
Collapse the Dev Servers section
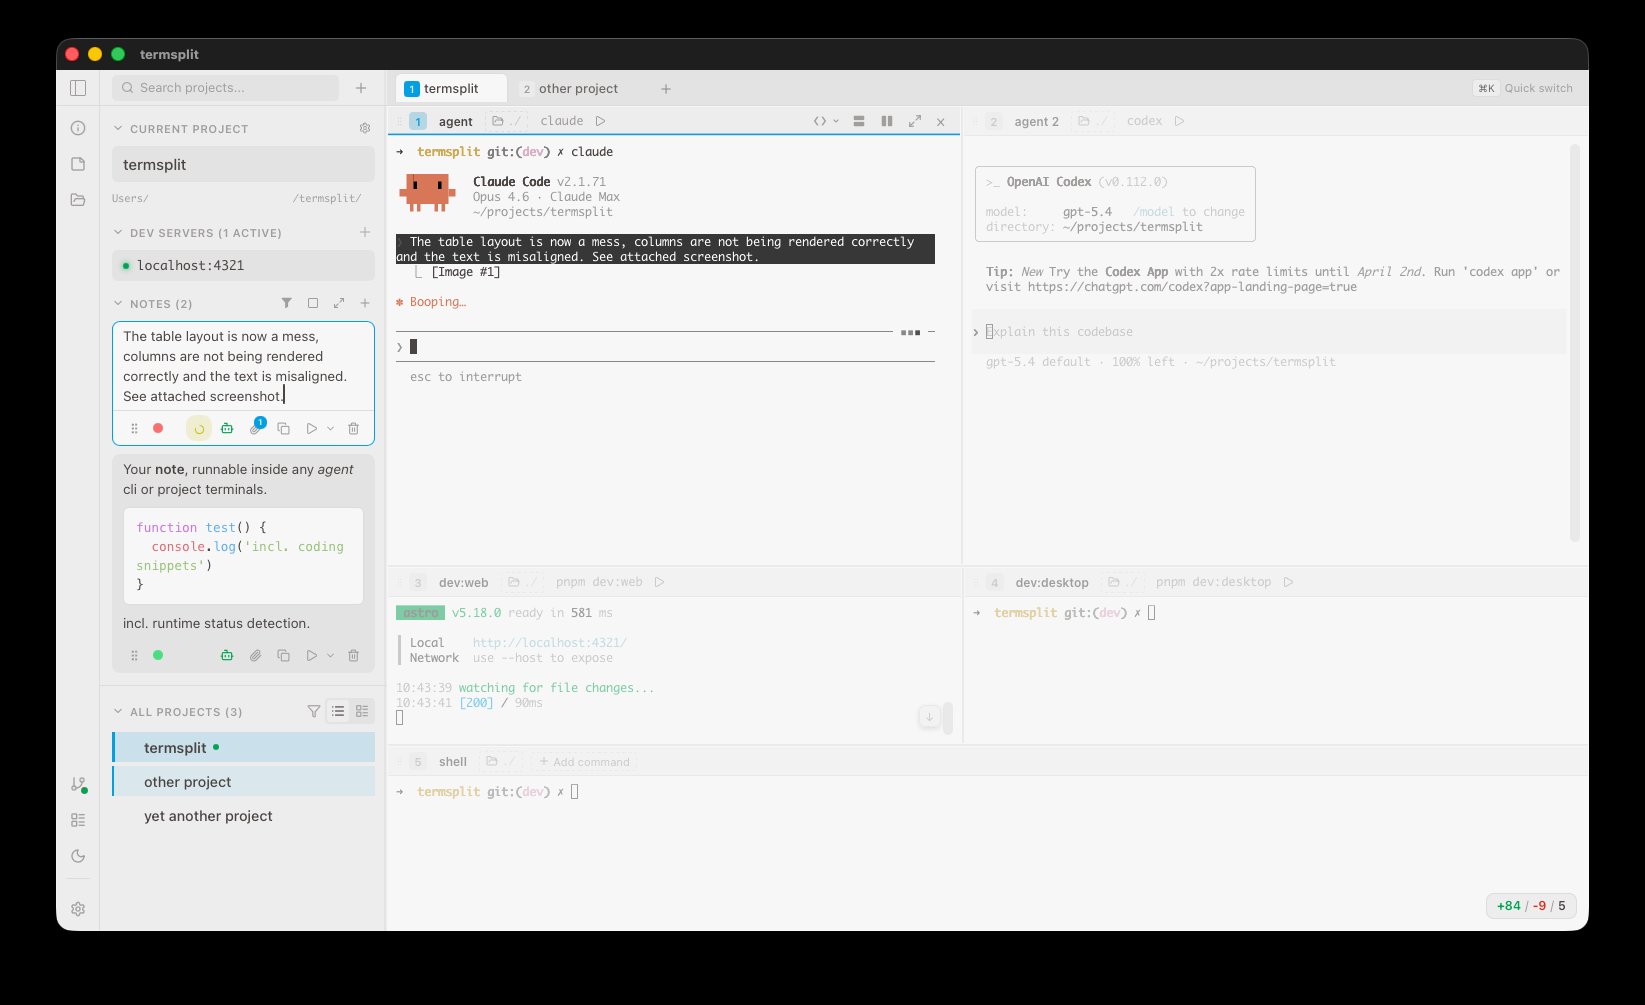[x=117, y=232]
